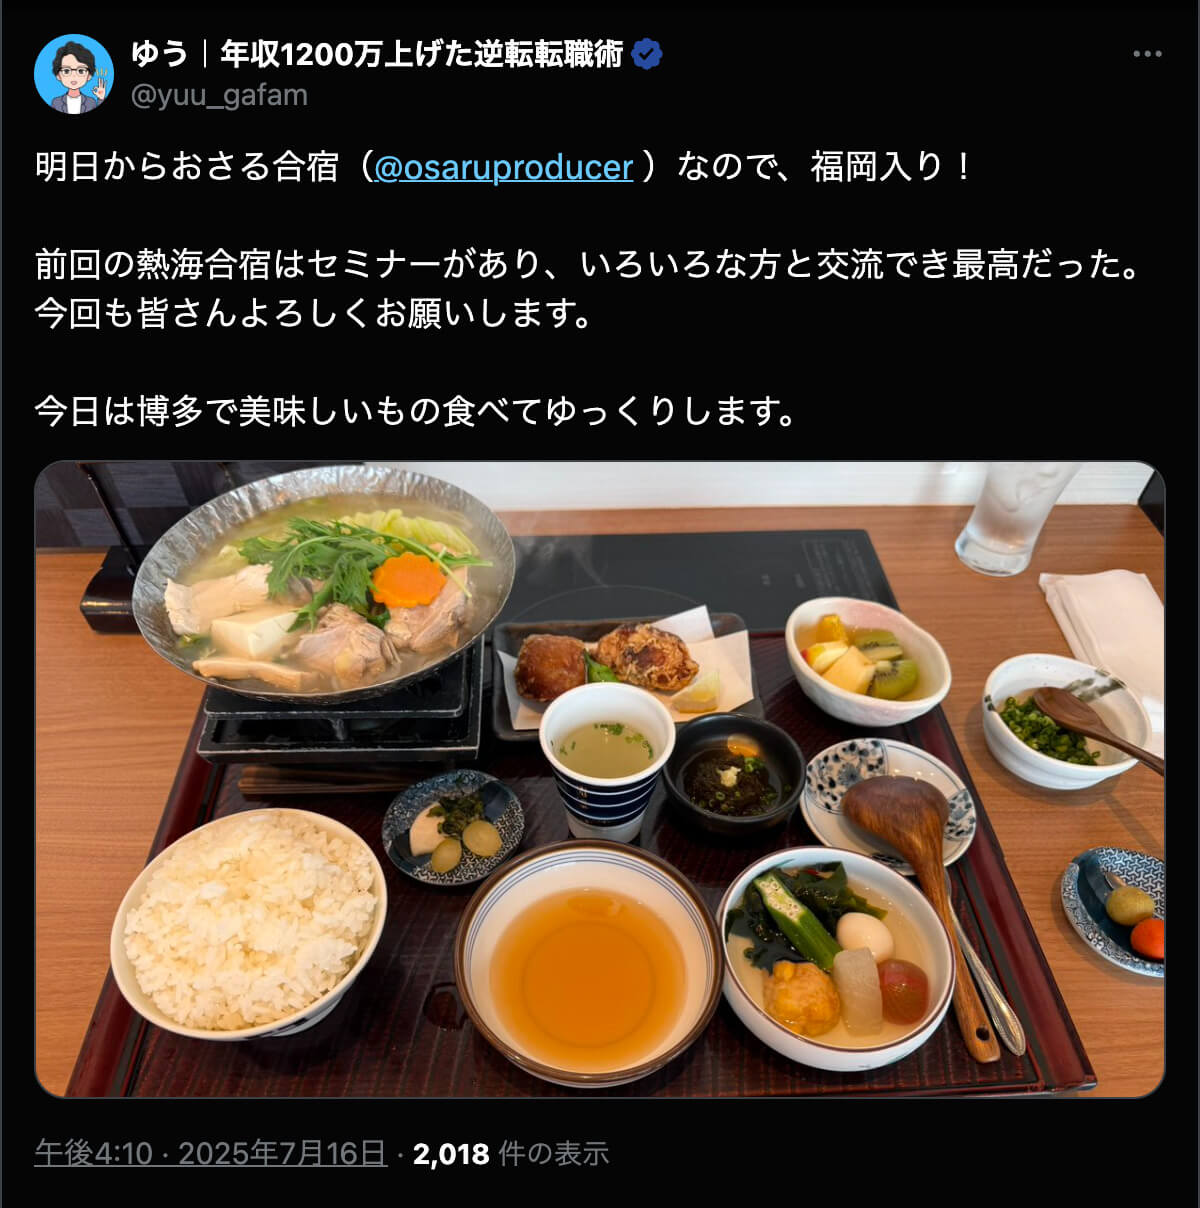Click the 2,018 件の表示 view count
The width and height of the screenshot is (1200, 1208).
point(511,1153)
